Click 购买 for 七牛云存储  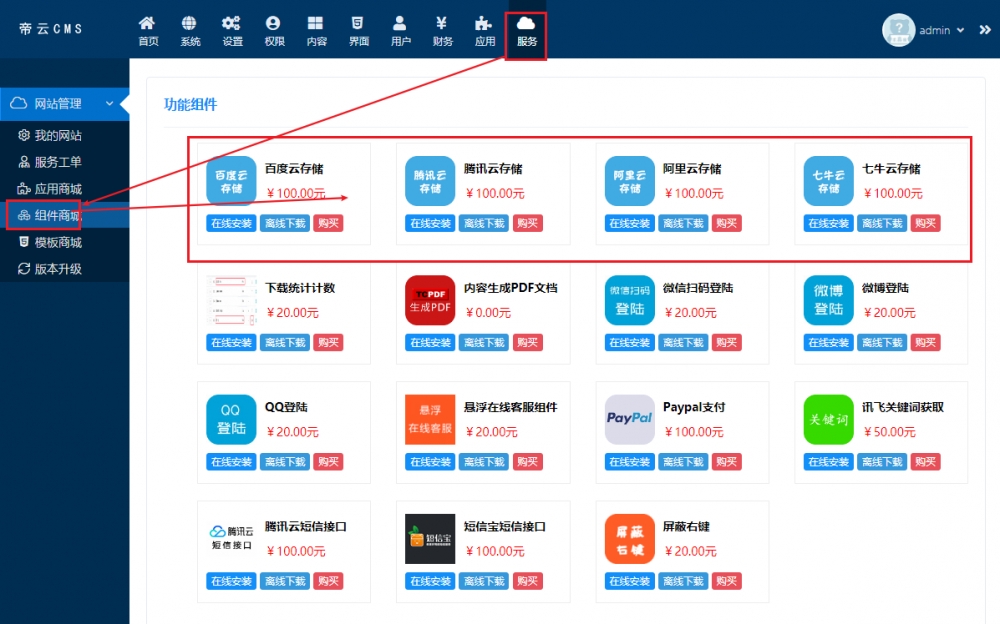point(925,223)
